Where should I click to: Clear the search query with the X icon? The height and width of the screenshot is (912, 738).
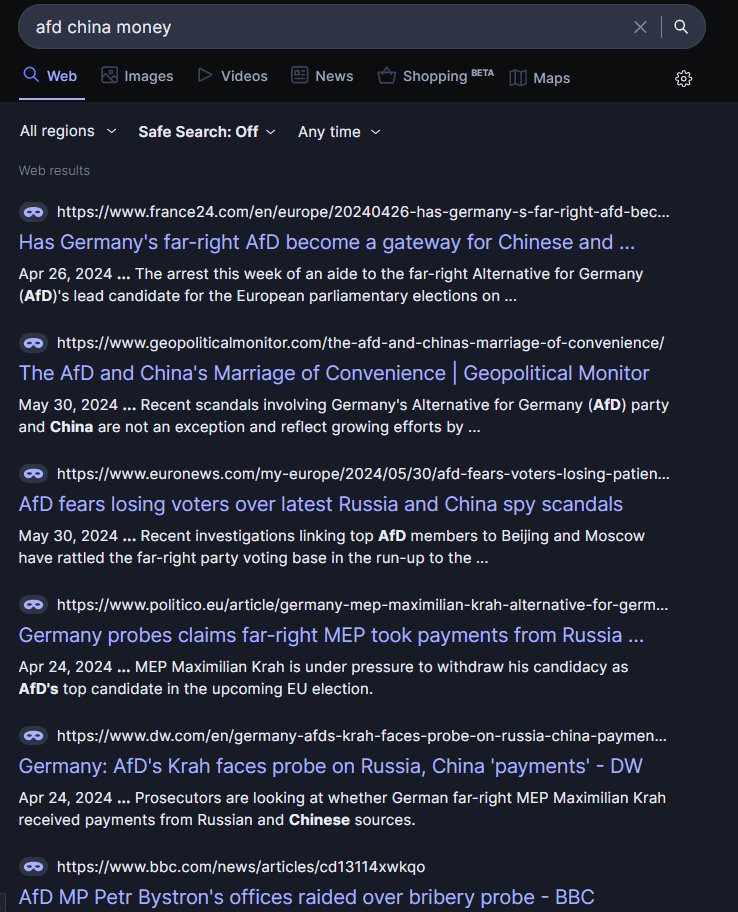tap(640, 27)
